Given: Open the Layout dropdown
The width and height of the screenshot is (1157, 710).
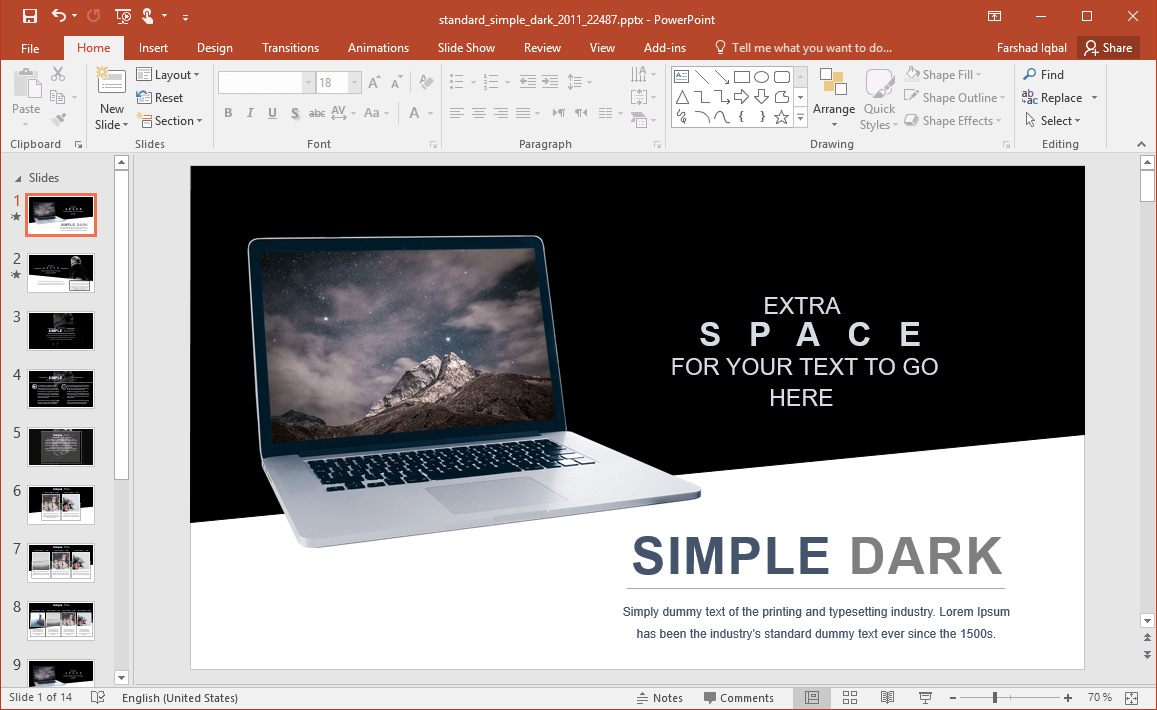Looking at the screenshot, I should [x=168, y=75].
